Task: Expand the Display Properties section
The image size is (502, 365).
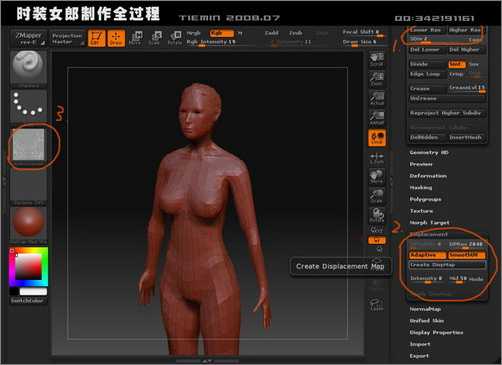Action: coord(436,332)
